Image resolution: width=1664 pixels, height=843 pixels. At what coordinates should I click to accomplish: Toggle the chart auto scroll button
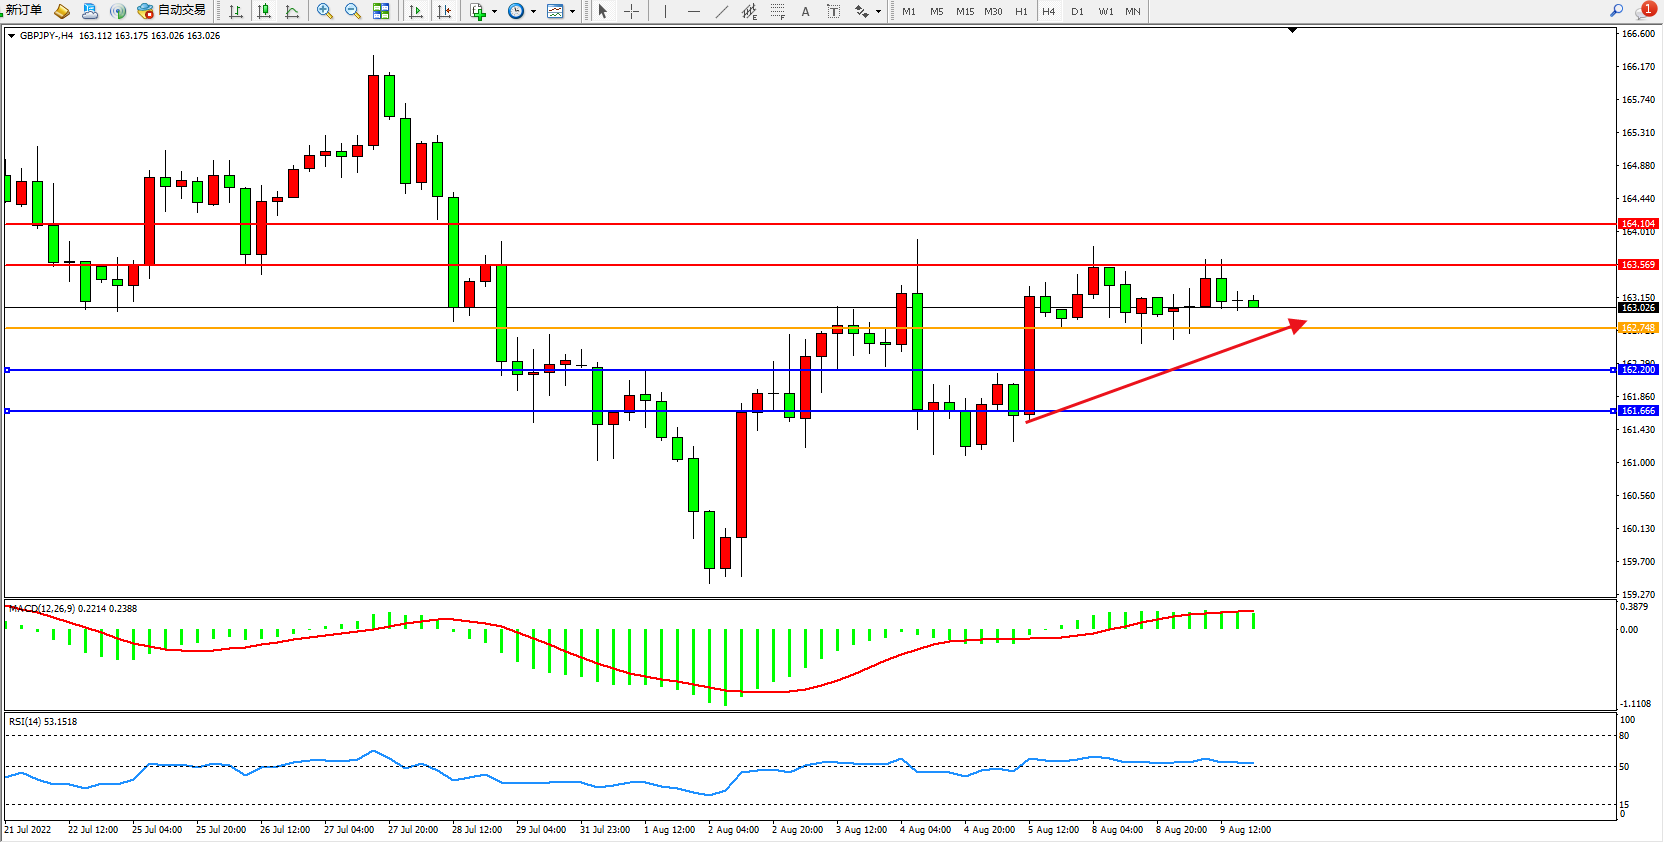[416, 11]
